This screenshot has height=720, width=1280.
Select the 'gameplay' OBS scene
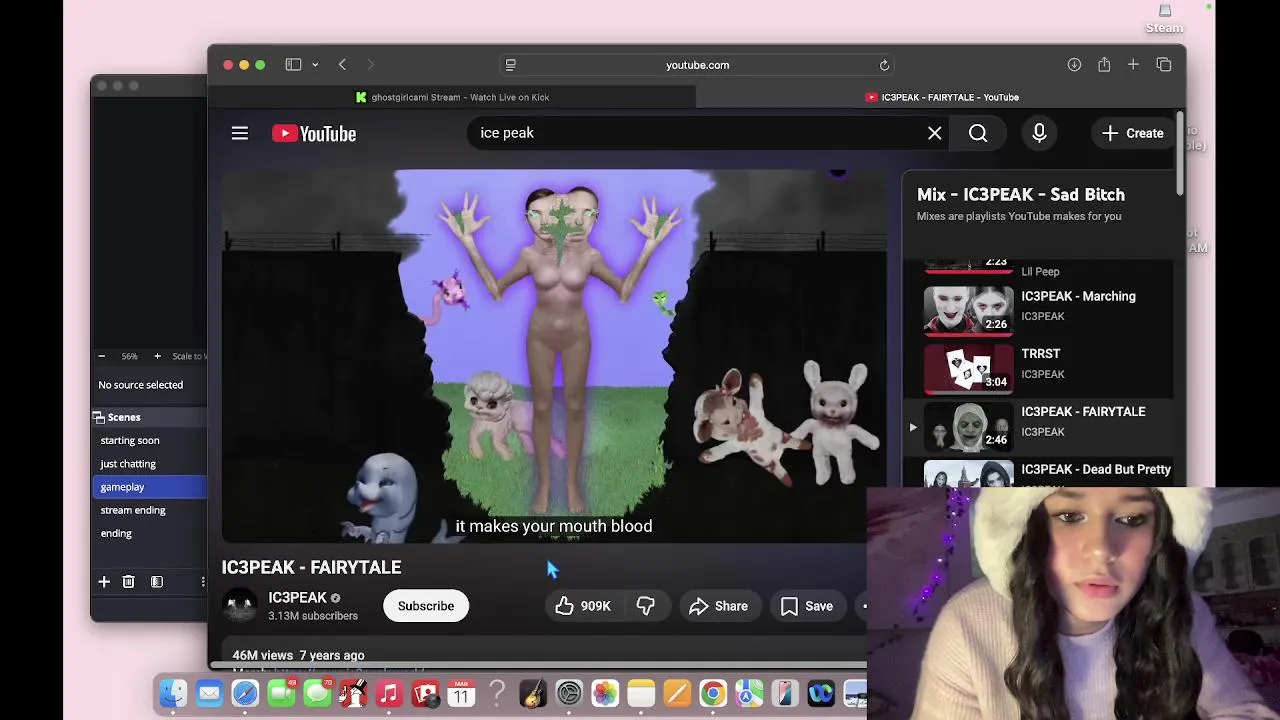pos(150,487)
